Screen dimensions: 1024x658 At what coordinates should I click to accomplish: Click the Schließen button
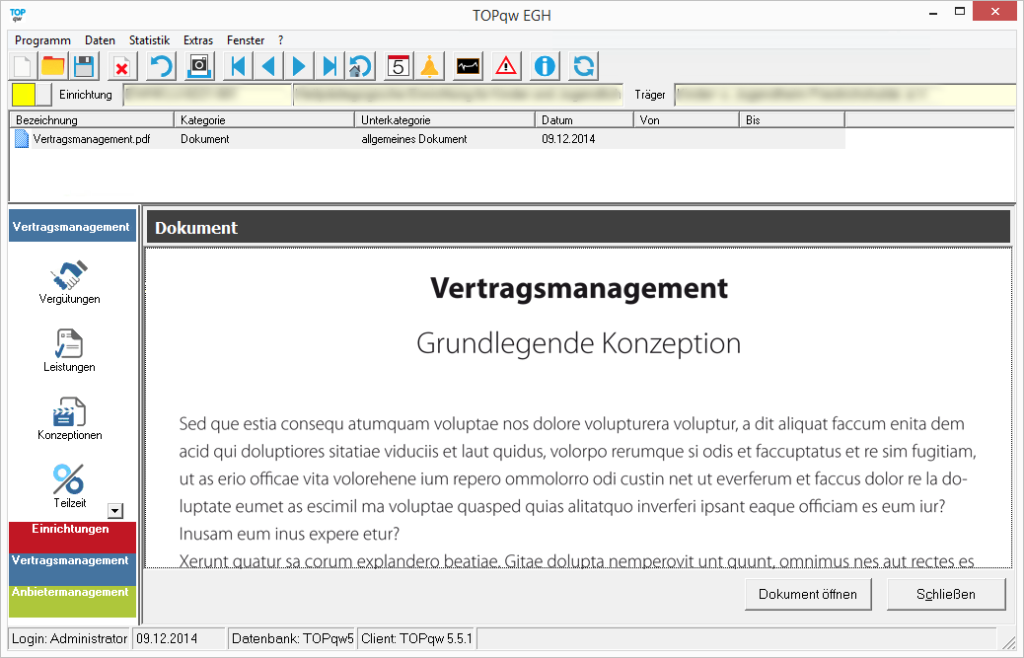(x=946, y=594)
